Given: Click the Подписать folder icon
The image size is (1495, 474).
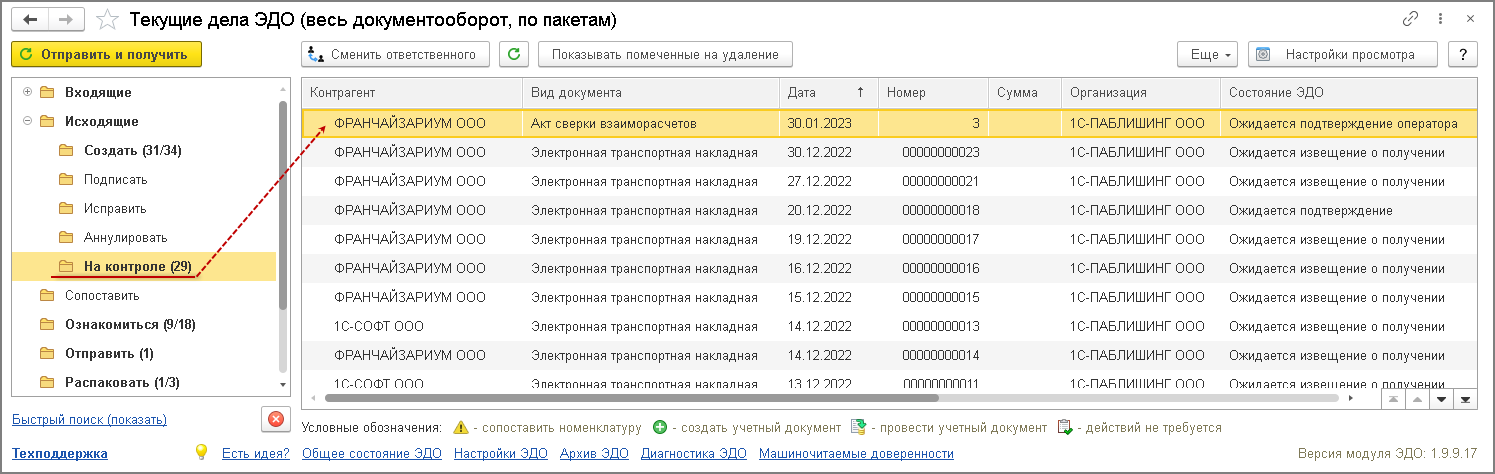Looking at the screenshot, I should point(66,179).
